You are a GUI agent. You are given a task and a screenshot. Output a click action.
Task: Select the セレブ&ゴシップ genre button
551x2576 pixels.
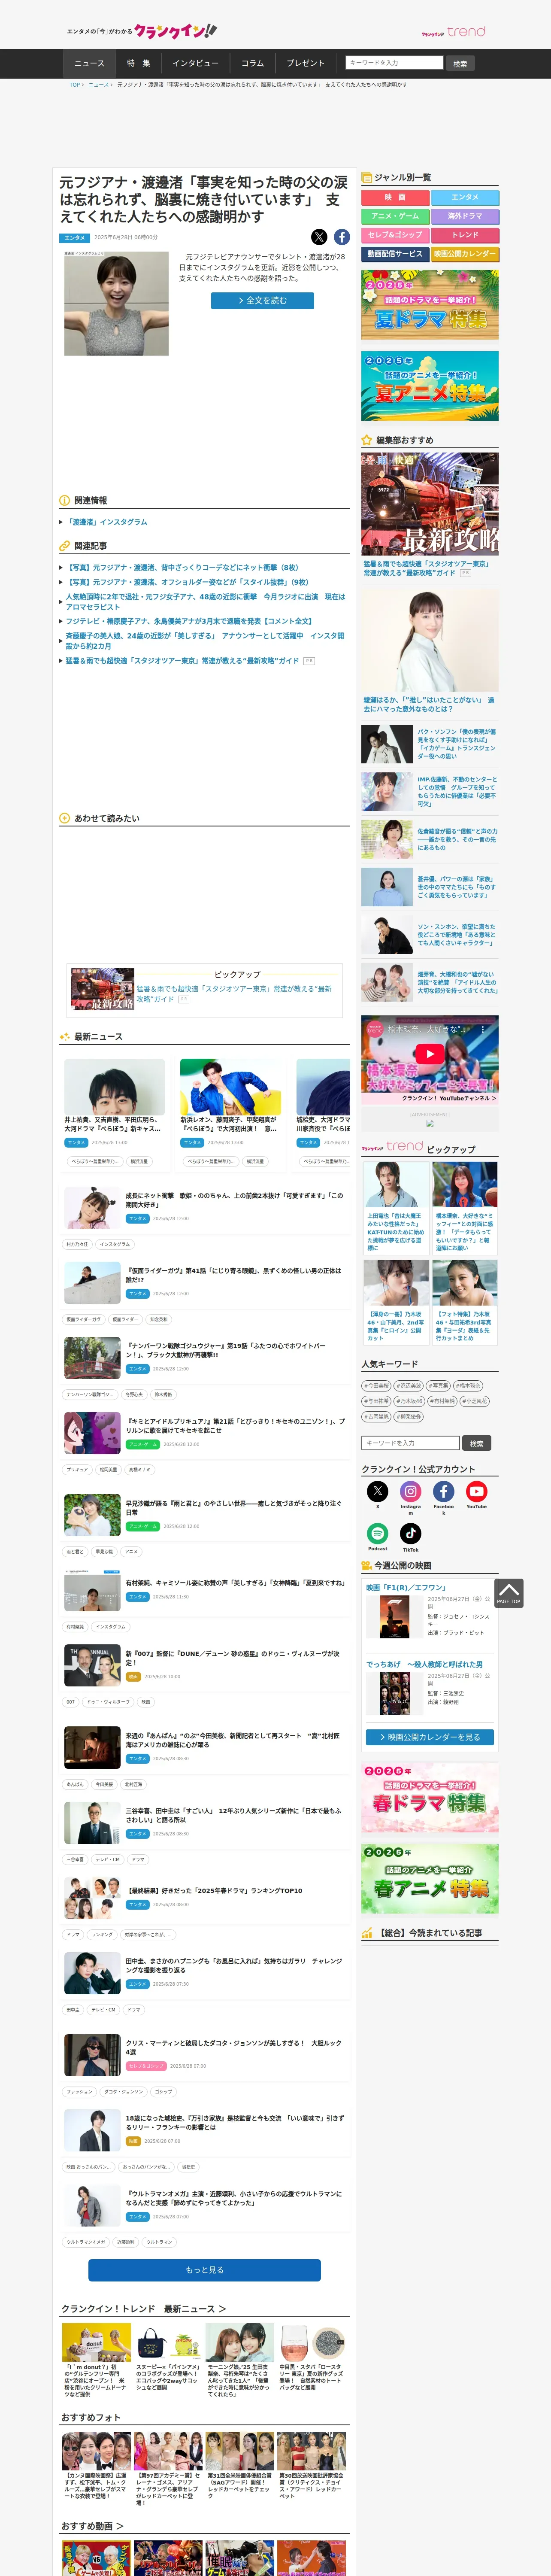coord(395,235)
